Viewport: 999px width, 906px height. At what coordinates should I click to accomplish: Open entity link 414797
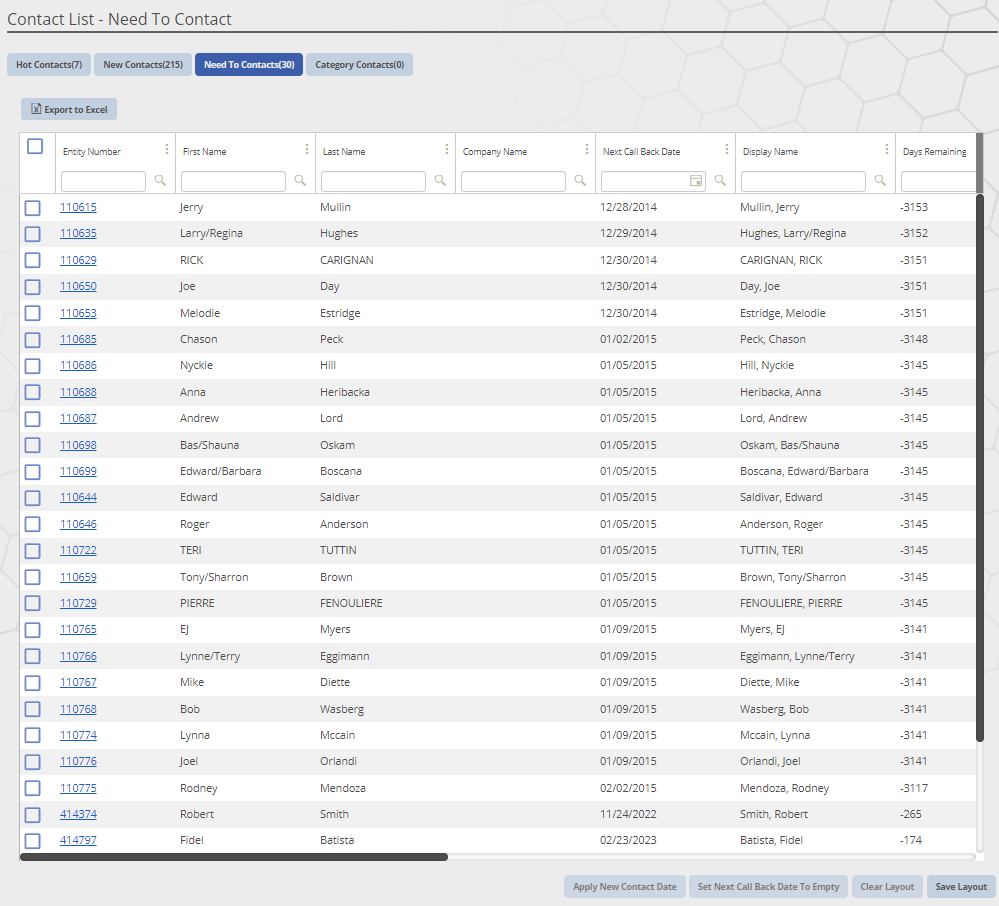[78, 840]
